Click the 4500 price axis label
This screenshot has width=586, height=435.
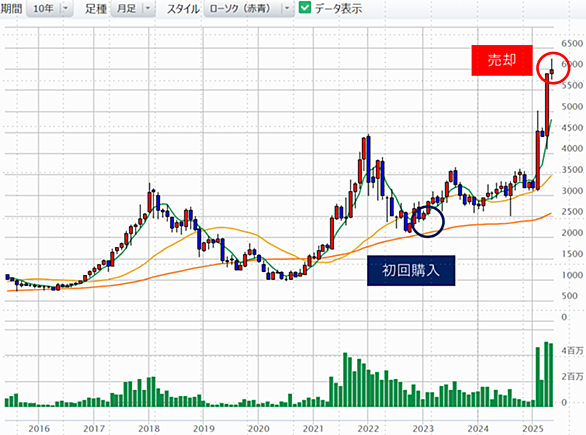572,127
